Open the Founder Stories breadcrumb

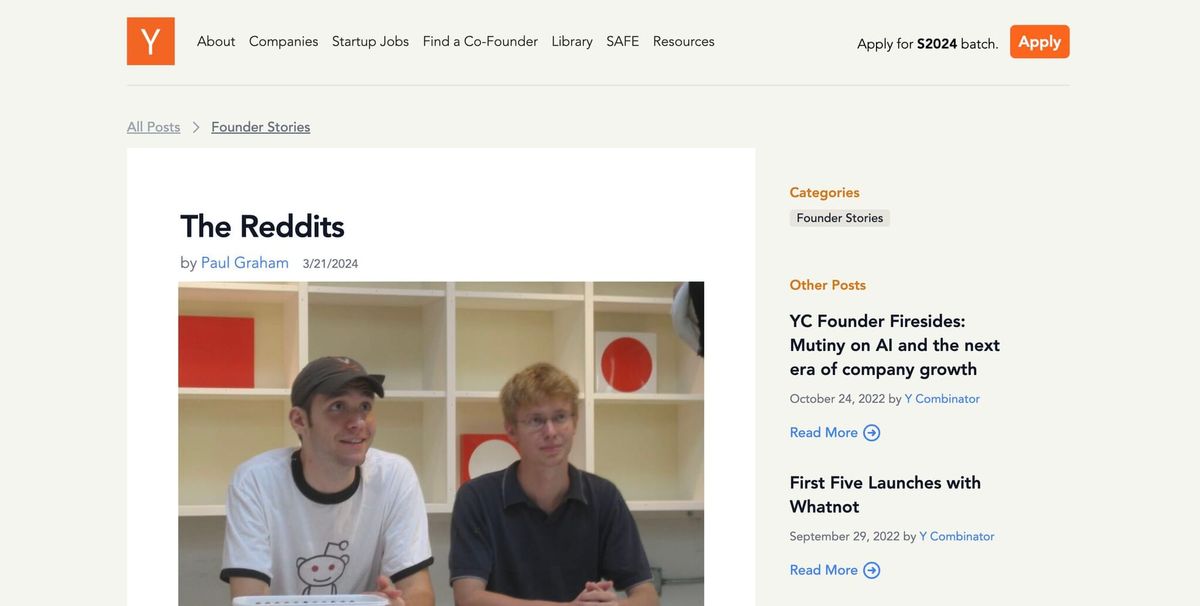(260, 126)
